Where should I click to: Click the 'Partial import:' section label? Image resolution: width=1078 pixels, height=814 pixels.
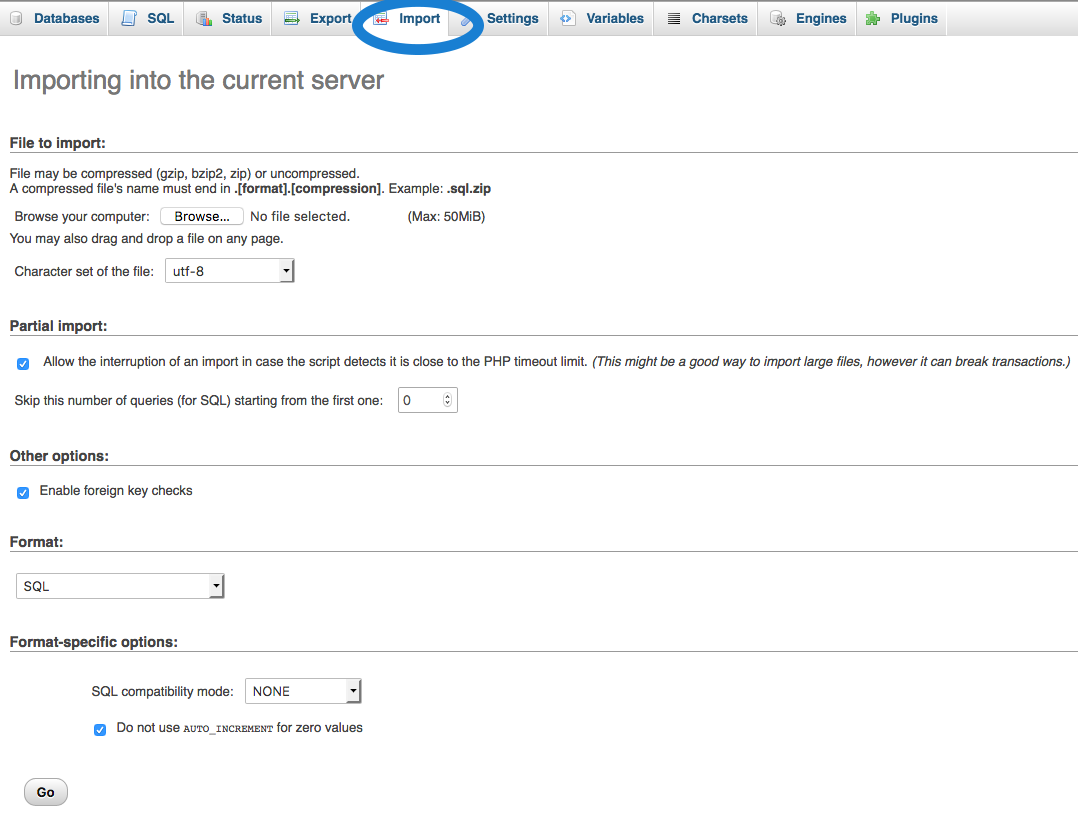coord(58,326)
